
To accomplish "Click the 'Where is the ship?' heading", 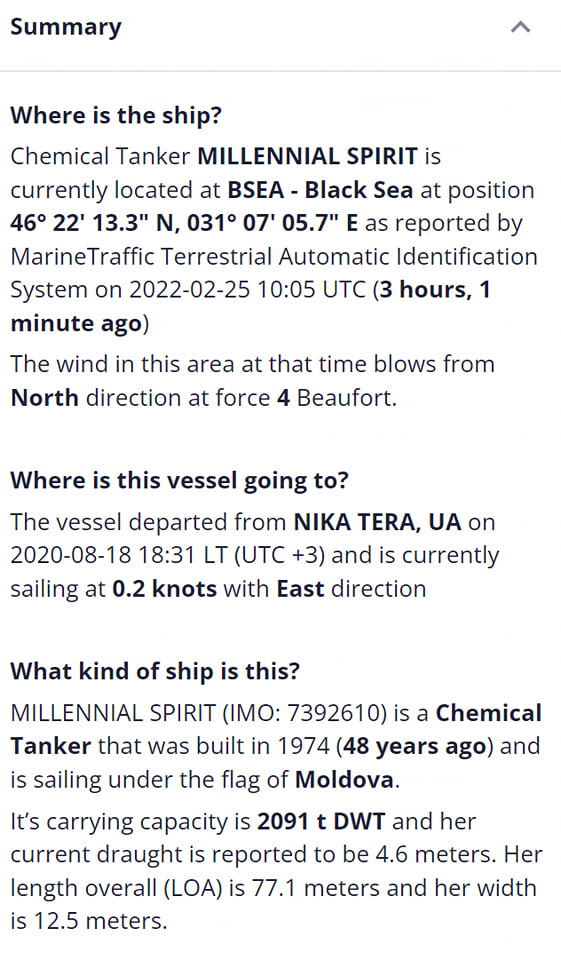I will pyautogui.click(x=116, y=115).
